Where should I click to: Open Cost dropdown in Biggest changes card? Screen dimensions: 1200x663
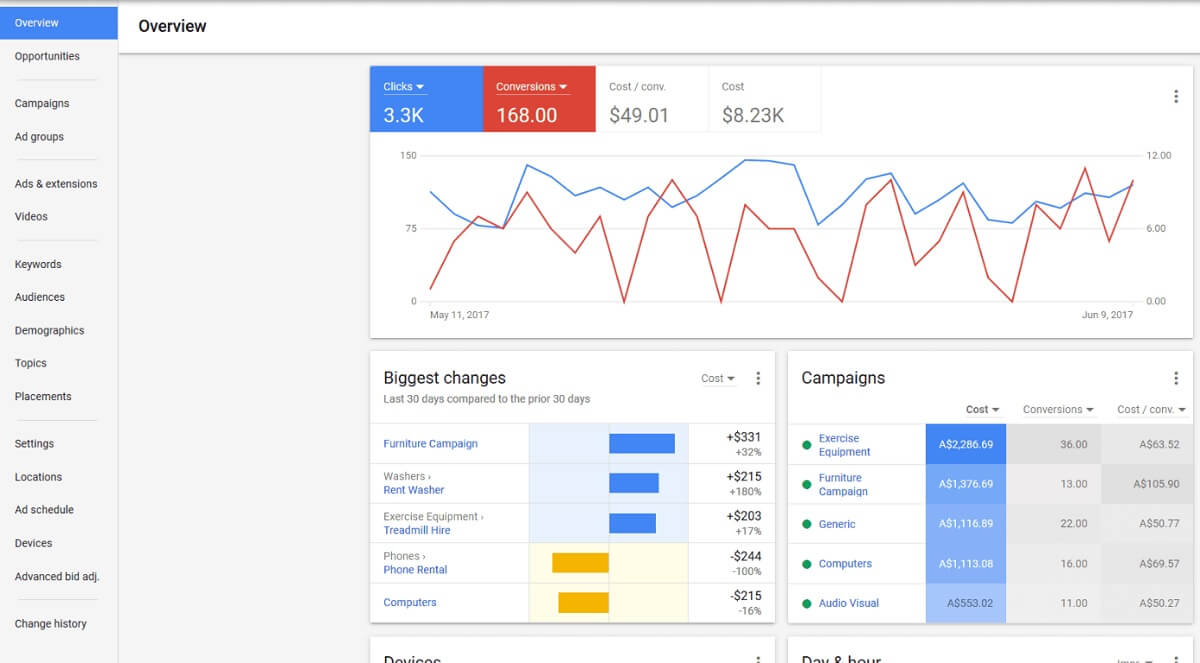(718, 379)
